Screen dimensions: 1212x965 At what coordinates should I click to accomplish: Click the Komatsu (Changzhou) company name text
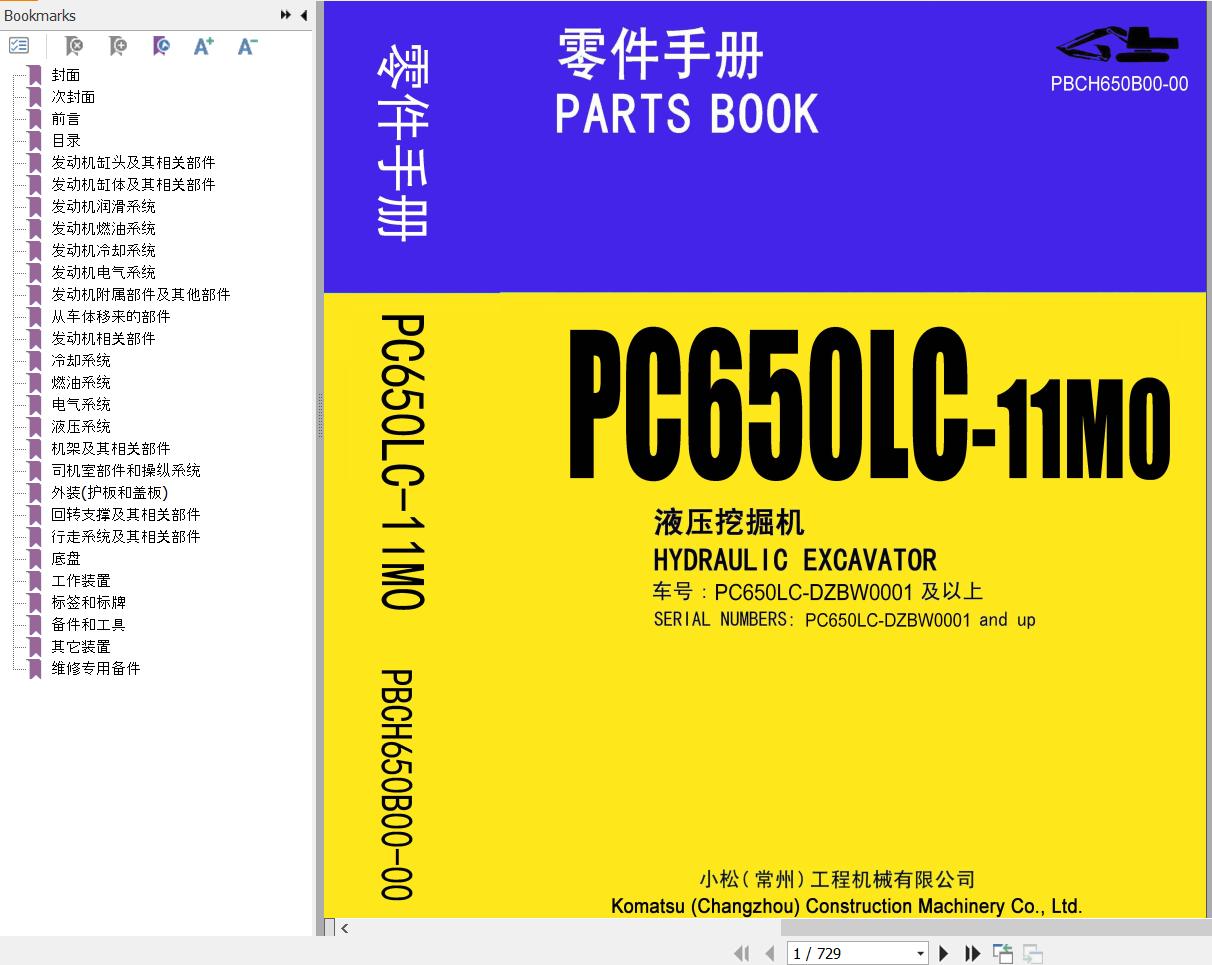[x=846, y=906]
